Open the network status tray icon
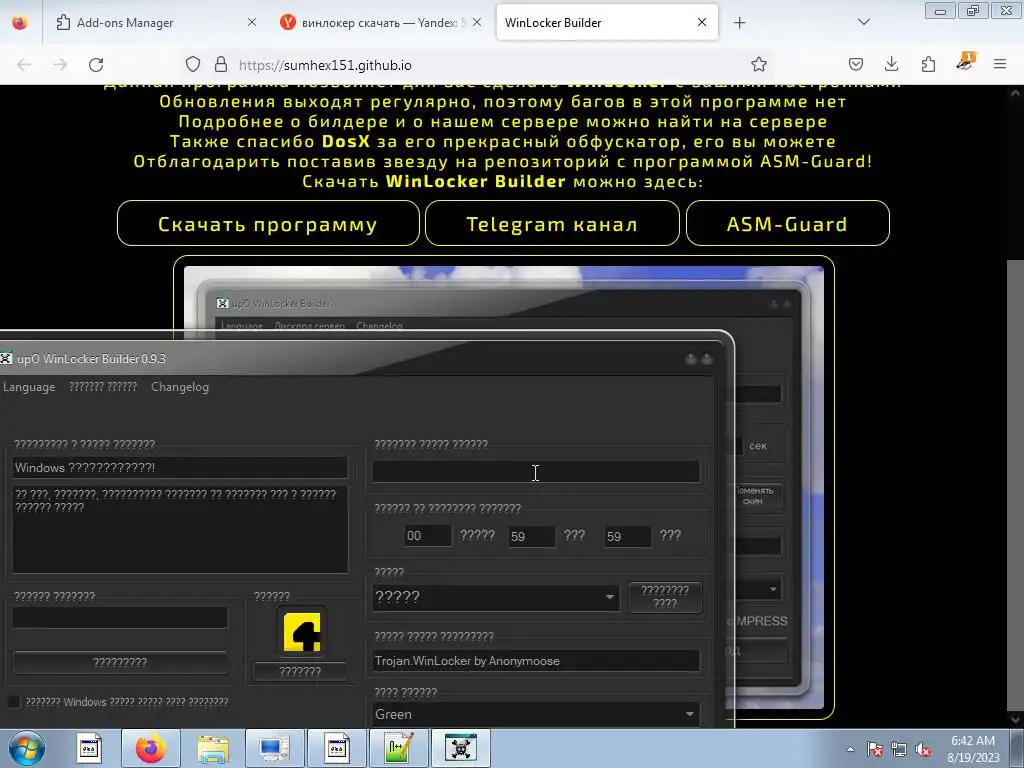Image resolution: width=1024 pixels, height=768 pixels. pos(899,749)
